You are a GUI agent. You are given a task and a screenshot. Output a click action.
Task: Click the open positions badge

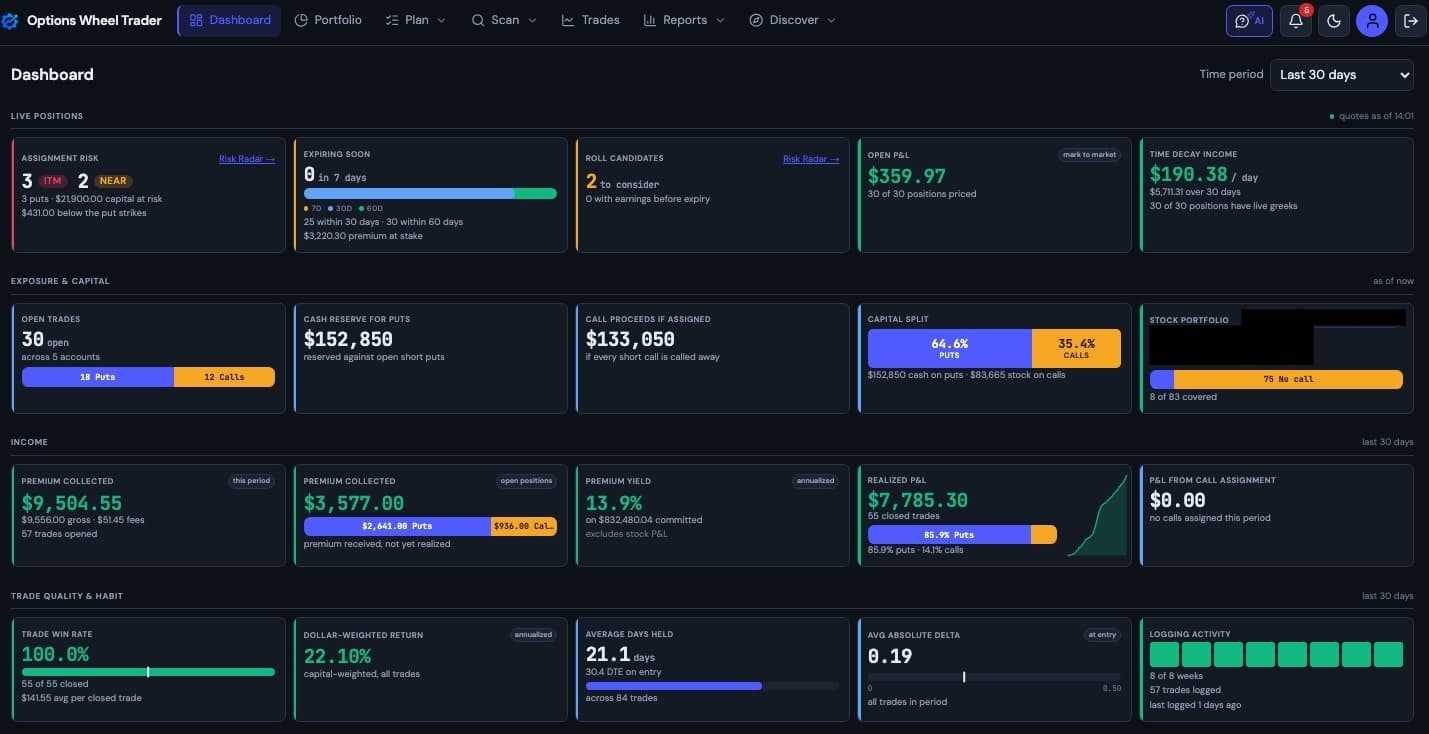pos(527,481)
